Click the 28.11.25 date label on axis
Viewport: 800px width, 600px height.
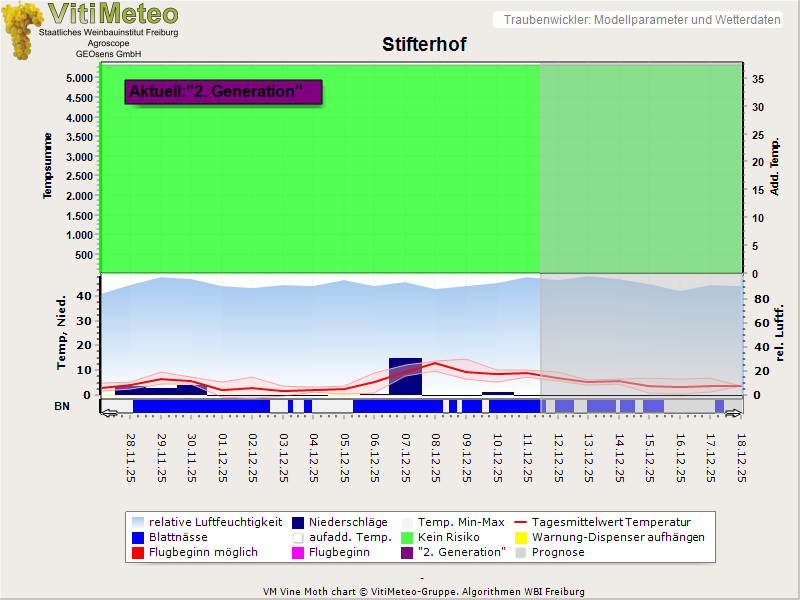(x=132, y=453)
